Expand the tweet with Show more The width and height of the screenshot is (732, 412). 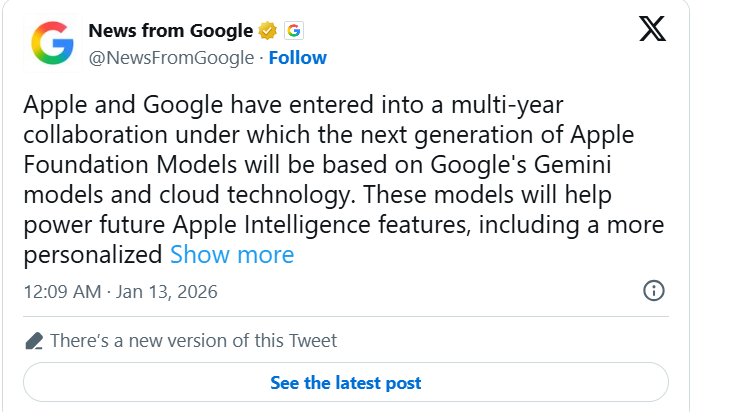click(x=232, y=255)
